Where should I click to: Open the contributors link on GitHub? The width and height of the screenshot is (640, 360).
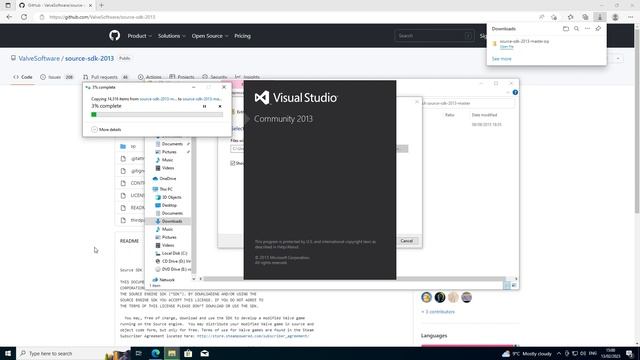tap(438, 312)
